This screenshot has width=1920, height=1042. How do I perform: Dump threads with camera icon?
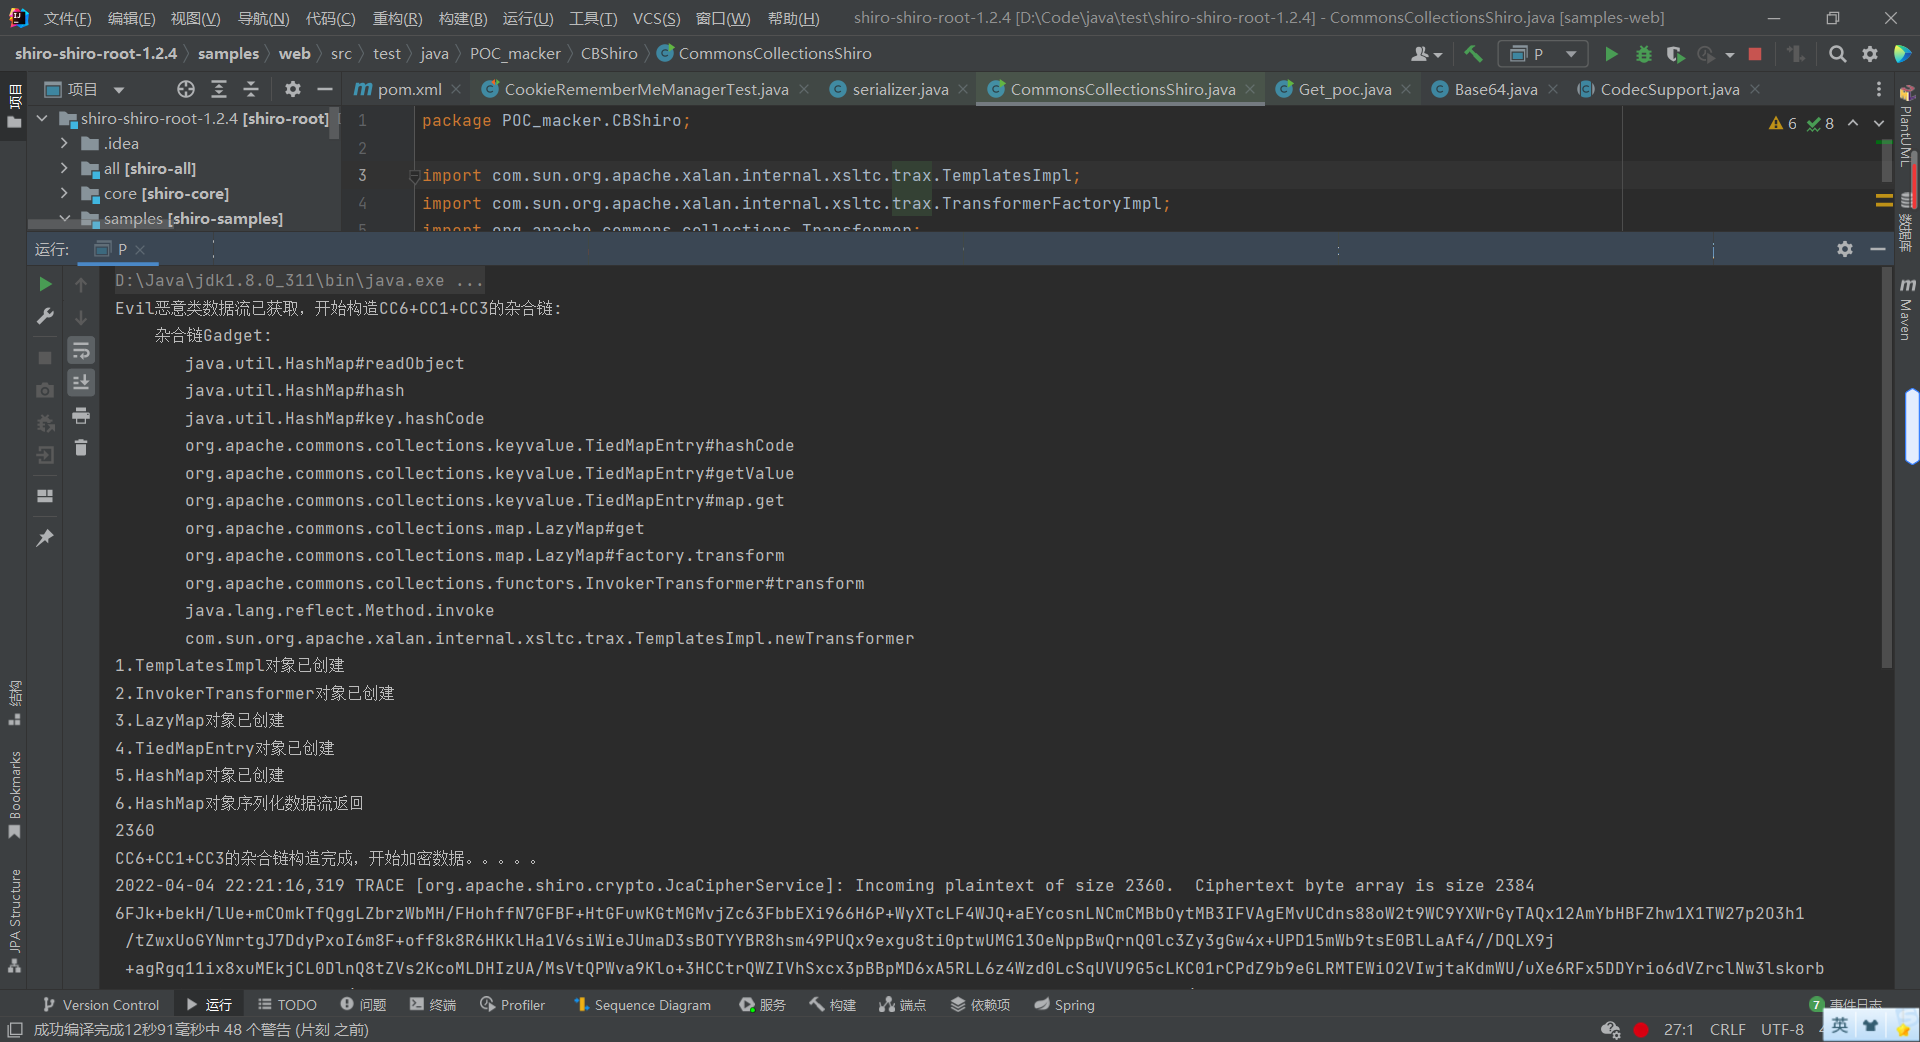(45, 390)
